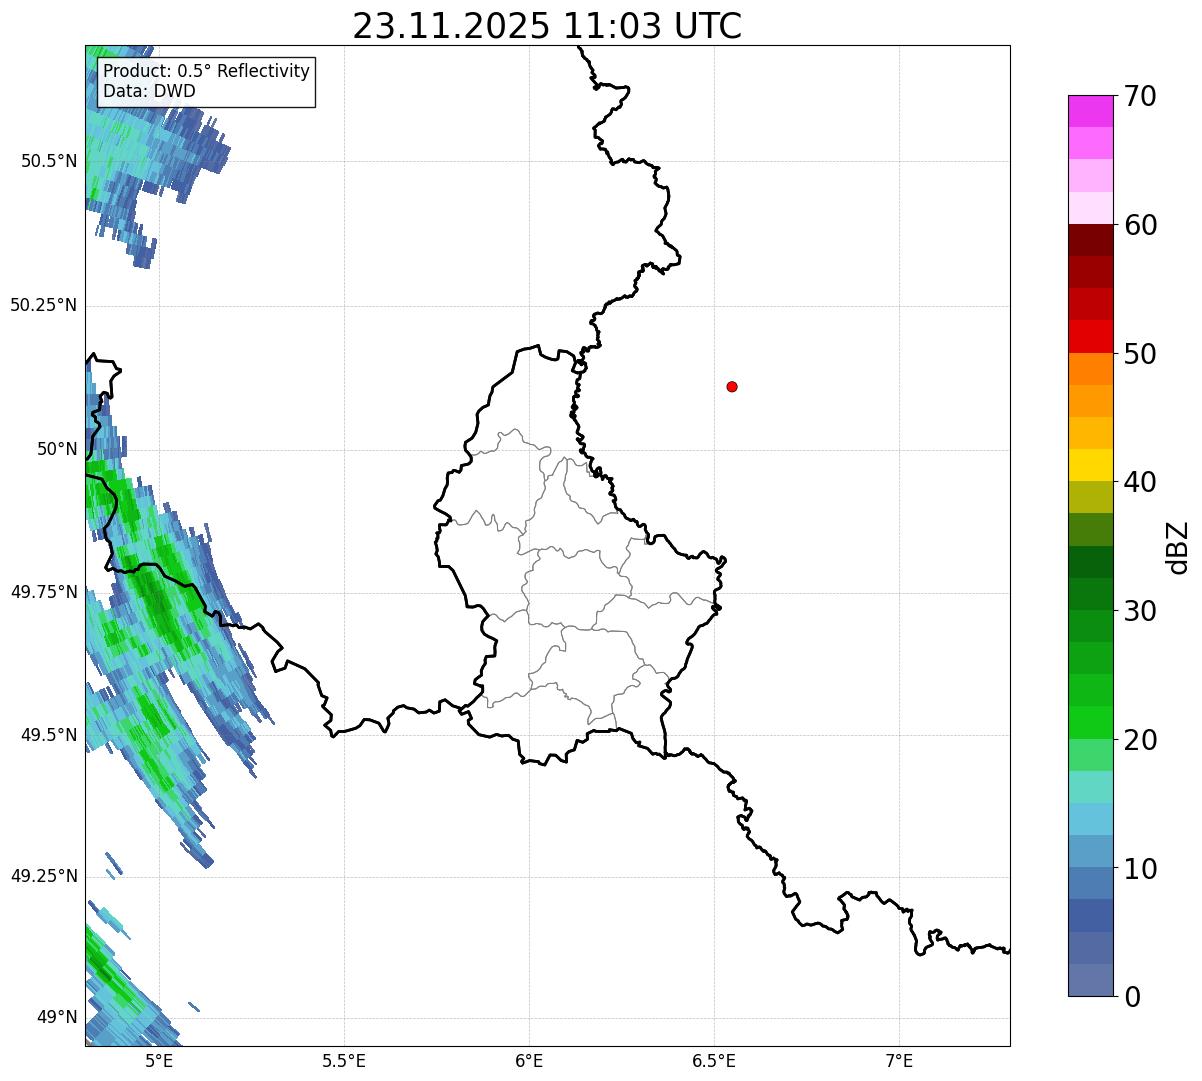The image size is (1202, 1081).
Task: Click the Product: 0.5° Reflectivity label
Action: 207,71
